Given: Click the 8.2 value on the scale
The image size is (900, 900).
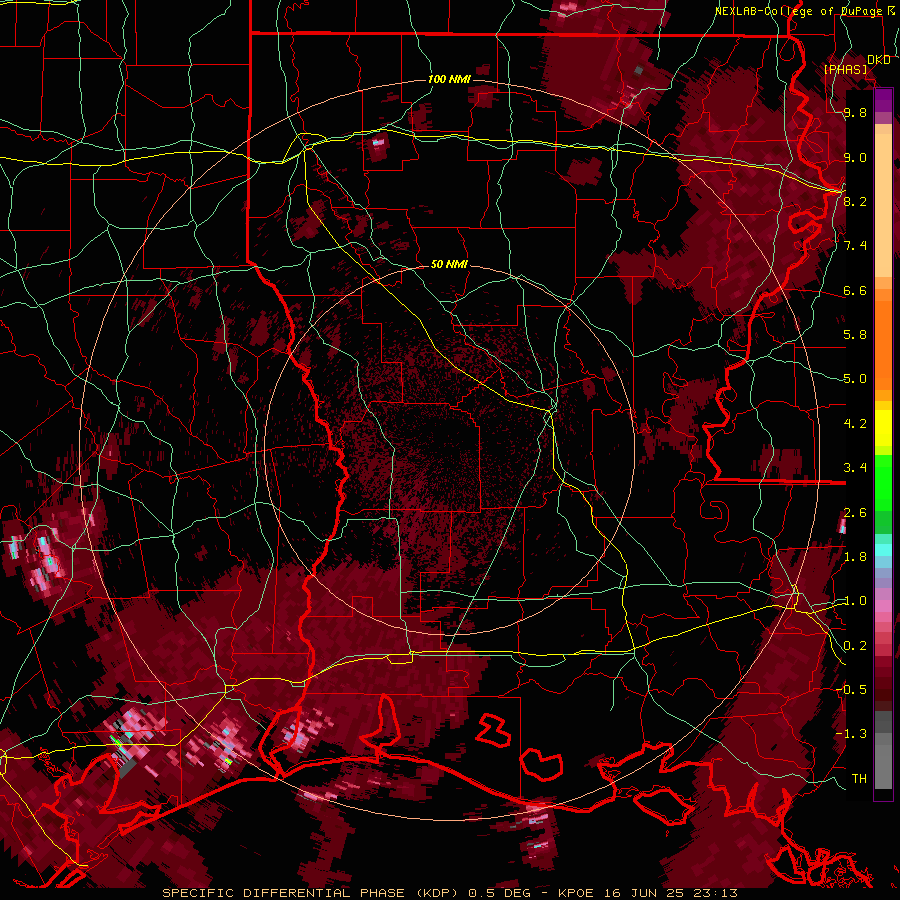Looking at the screenshot, I should pyautogui.click(x=855, y=201).
